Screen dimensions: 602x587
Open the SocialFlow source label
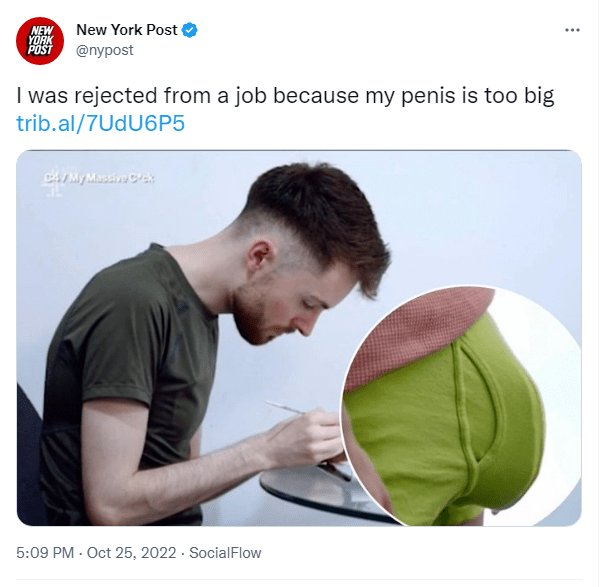coord(225,553)
